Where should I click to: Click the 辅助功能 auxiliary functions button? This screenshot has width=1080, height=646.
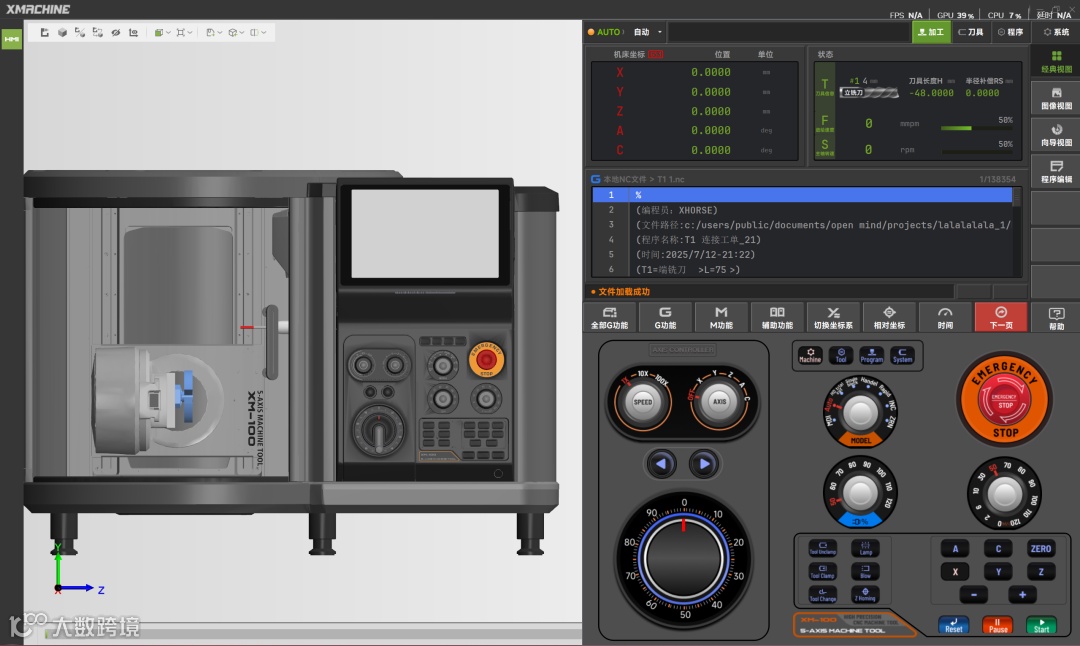[777, 317]
